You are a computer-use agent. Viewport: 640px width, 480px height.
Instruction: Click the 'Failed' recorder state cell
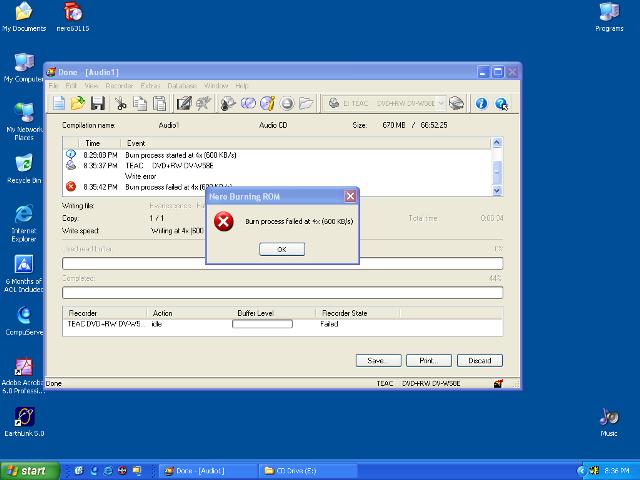(329, 324)
